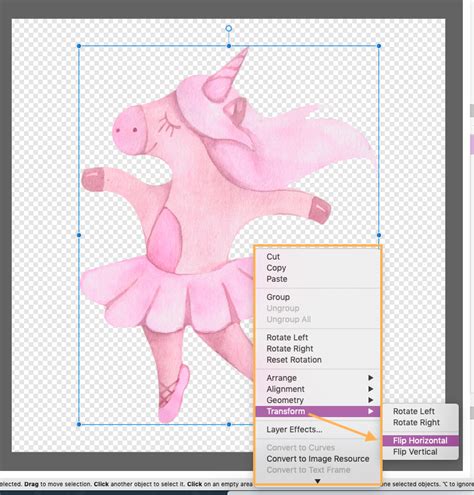Click the rotation handle above the selection
The height and width of the screenshot is (495, 474).
229,28
